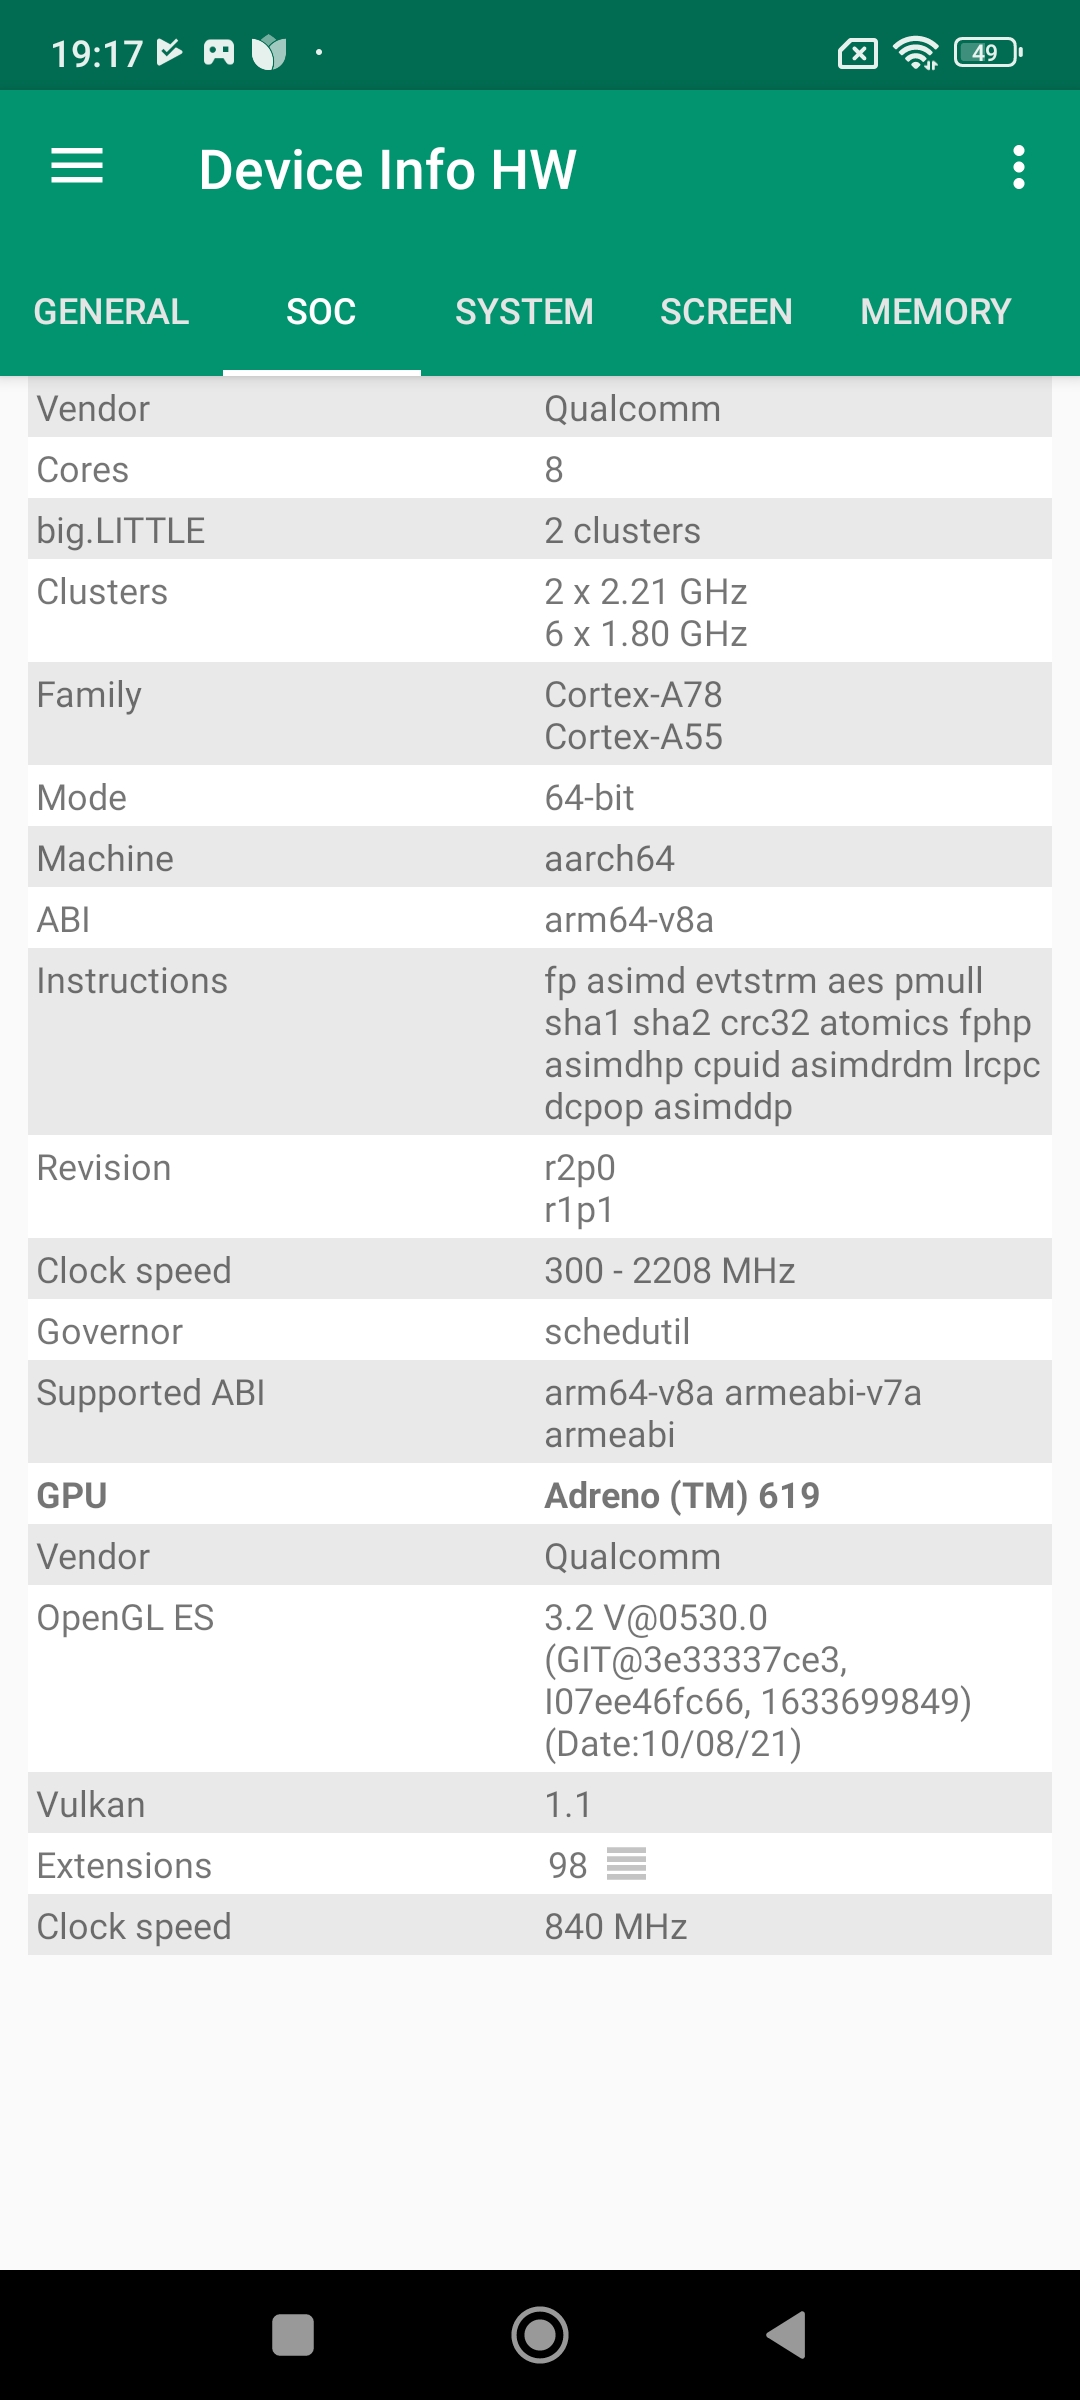
Task: Expand the GPU extensions list icon
Action: point(627,1864)
